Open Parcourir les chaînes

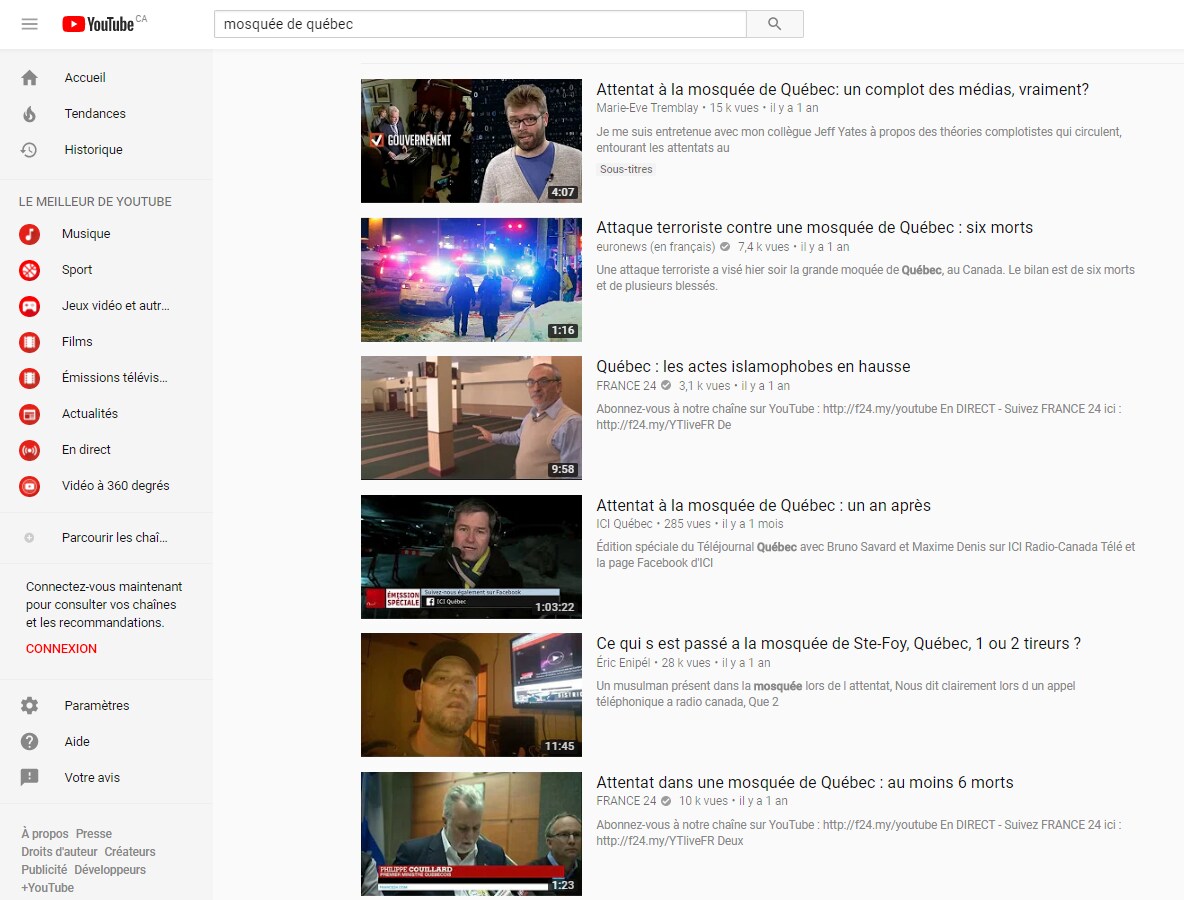pos(114,538)
